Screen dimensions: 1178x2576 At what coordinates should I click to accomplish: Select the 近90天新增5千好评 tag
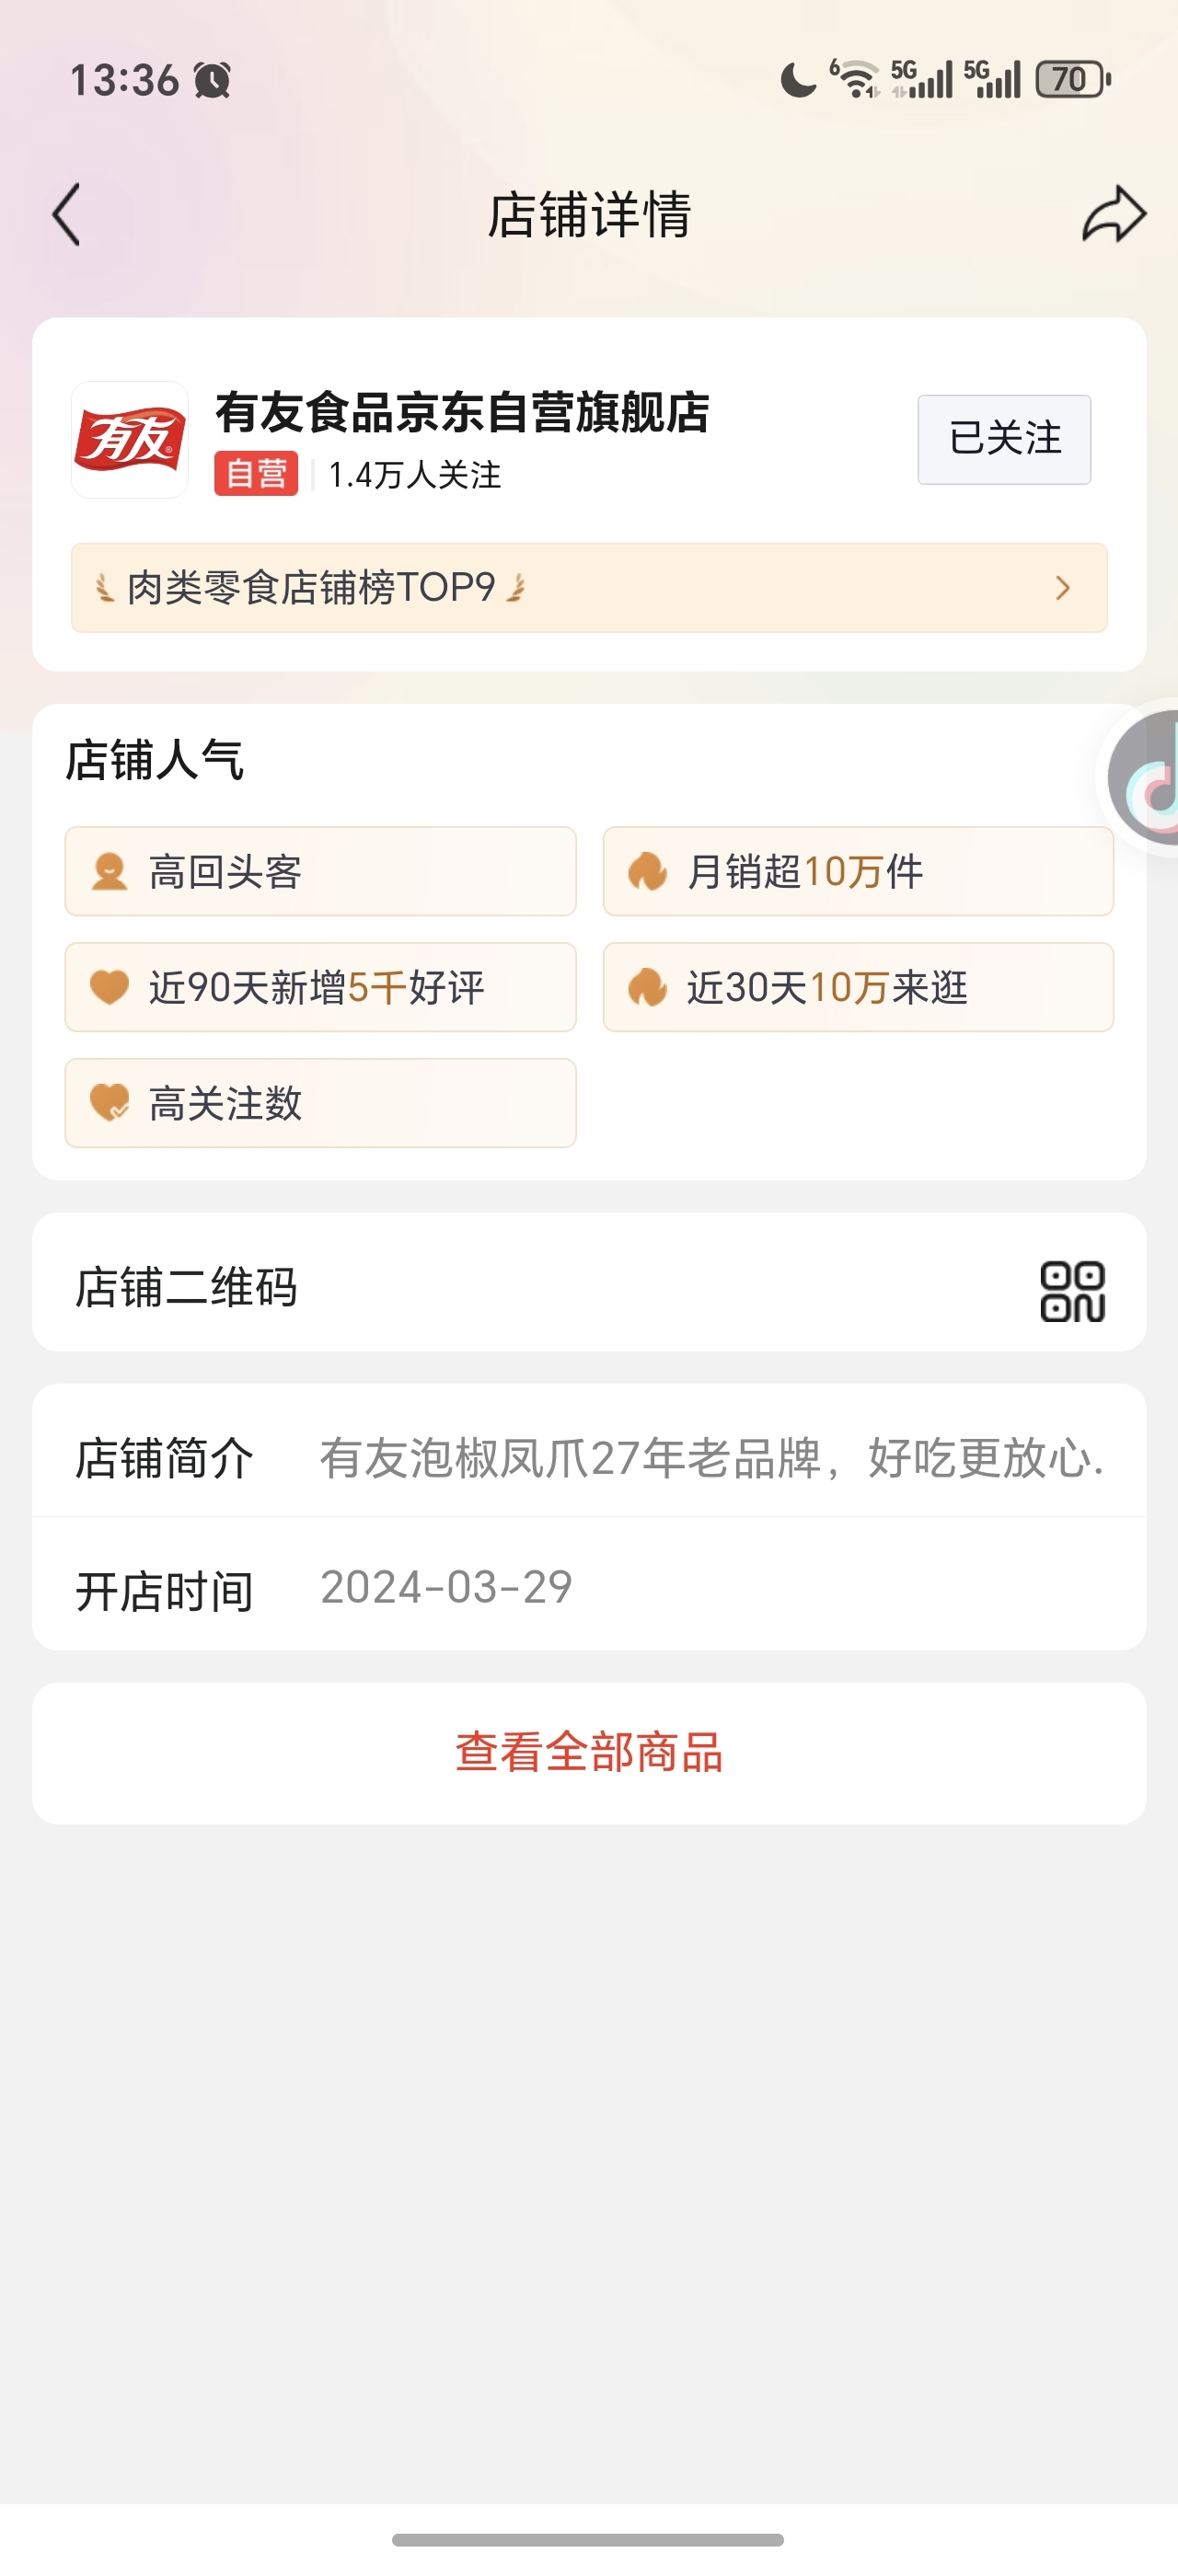320,987
